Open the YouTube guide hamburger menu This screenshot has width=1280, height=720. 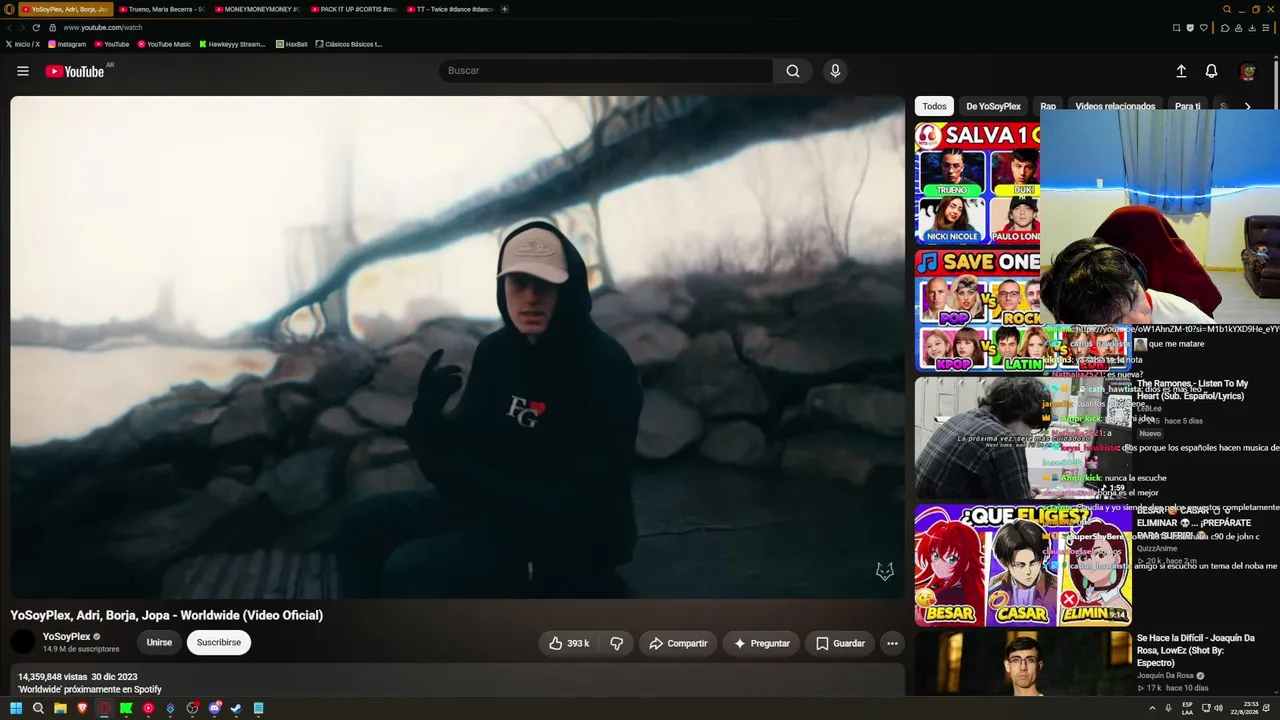point(23,71)
